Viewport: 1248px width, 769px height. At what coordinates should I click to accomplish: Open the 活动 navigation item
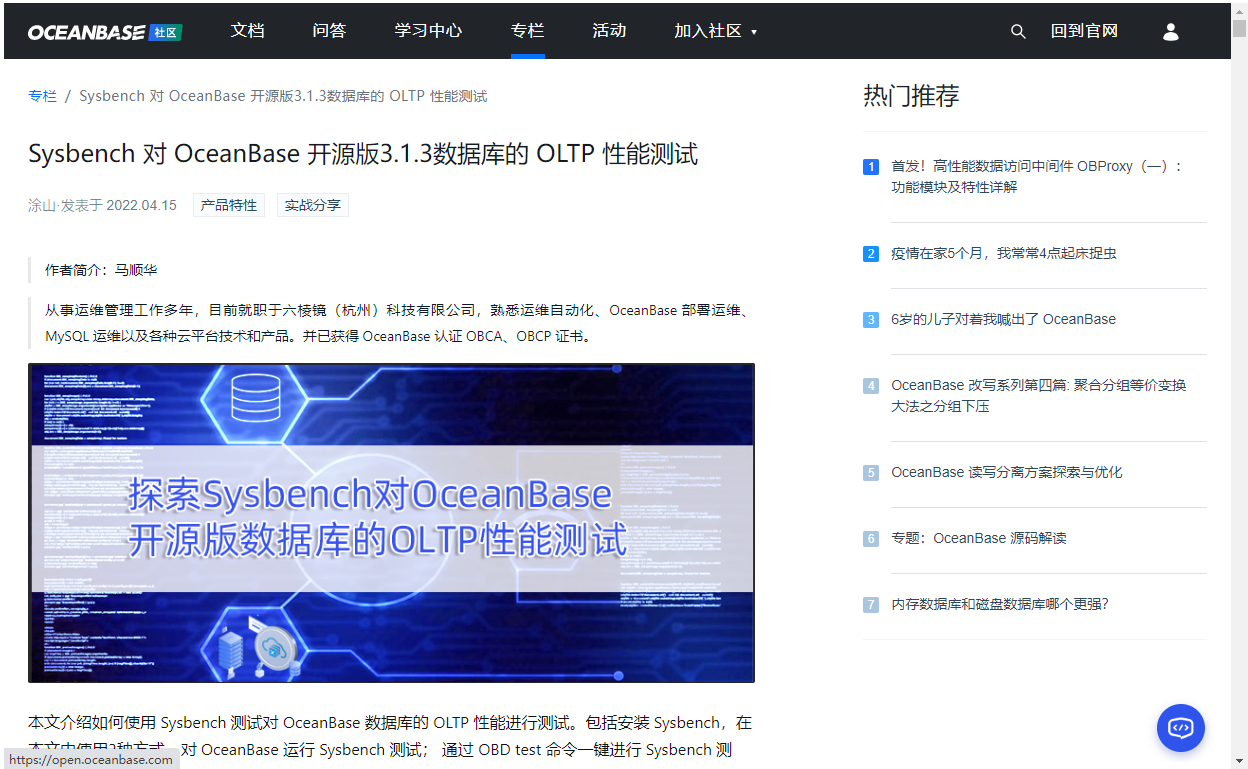click(609, 31)
